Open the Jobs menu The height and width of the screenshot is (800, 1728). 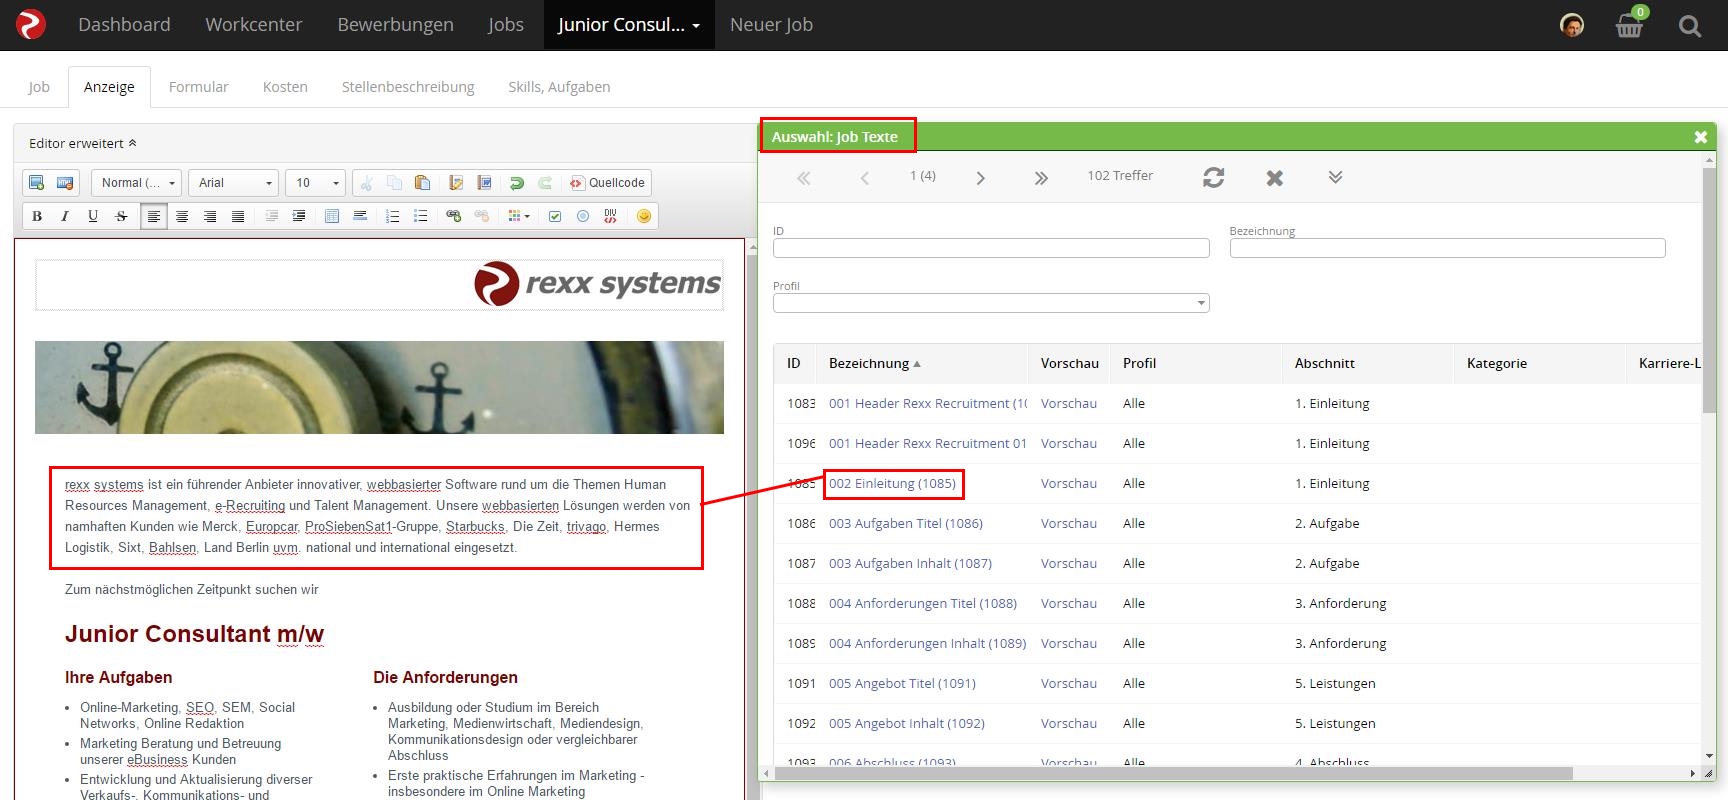point(506,25)
